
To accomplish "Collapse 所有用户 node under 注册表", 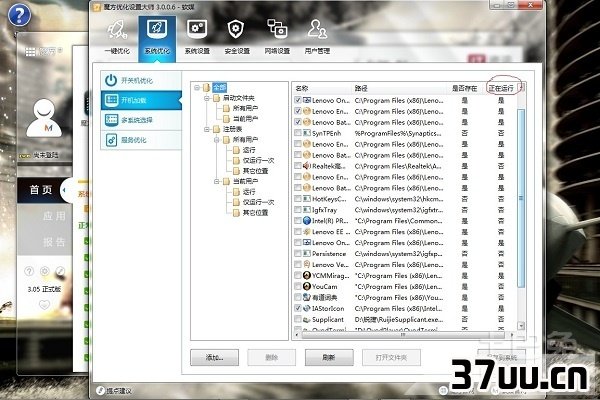I will pos(217,140).
